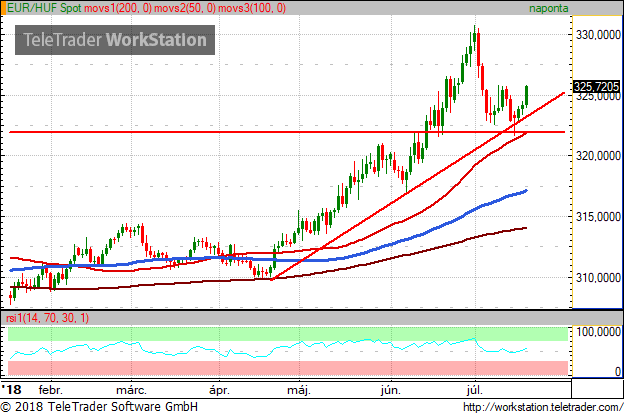
Task: Click the current price tag 325,7205
Action: [596, 86]
